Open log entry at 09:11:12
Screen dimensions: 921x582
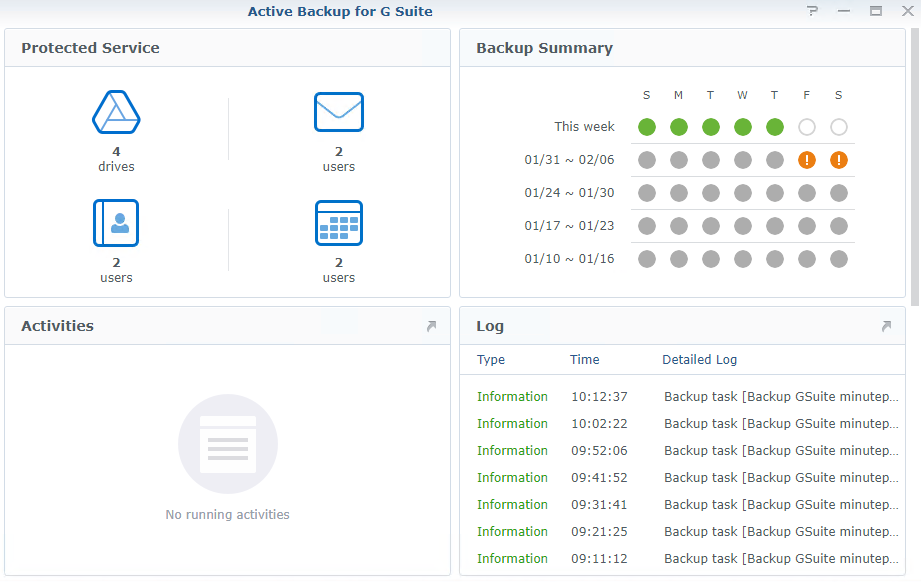point(683,559)
